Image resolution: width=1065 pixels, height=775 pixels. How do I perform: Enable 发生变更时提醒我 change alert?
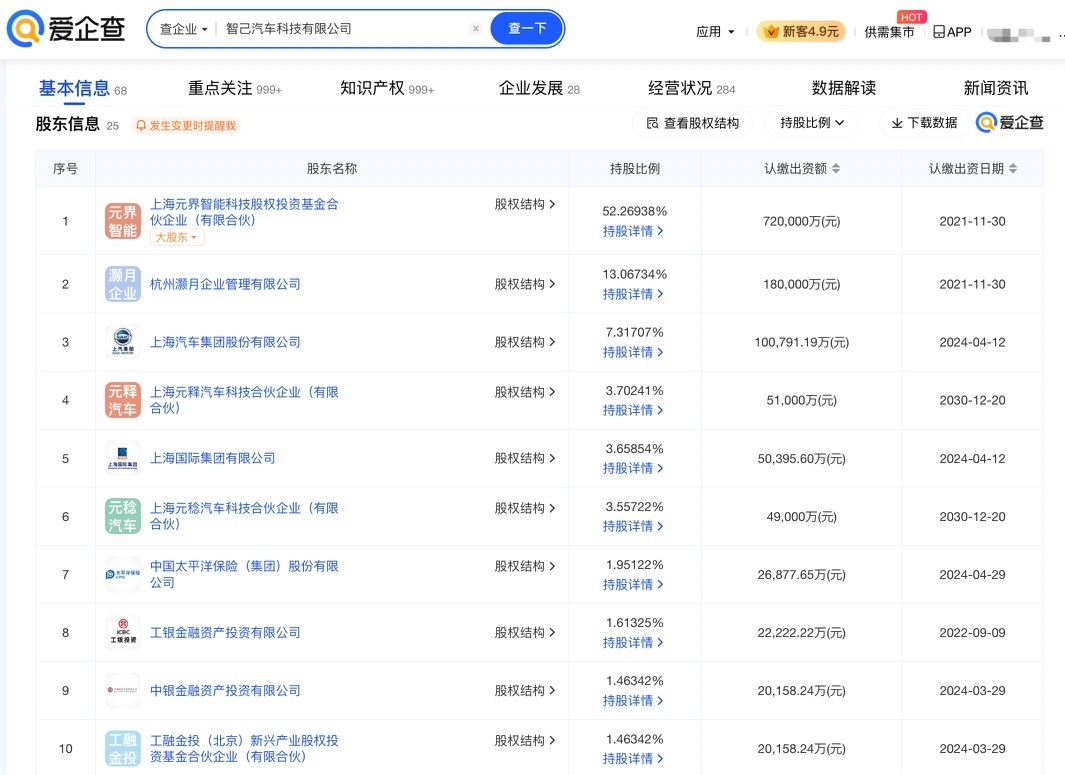pyautogui.click(x=185, y=126)
